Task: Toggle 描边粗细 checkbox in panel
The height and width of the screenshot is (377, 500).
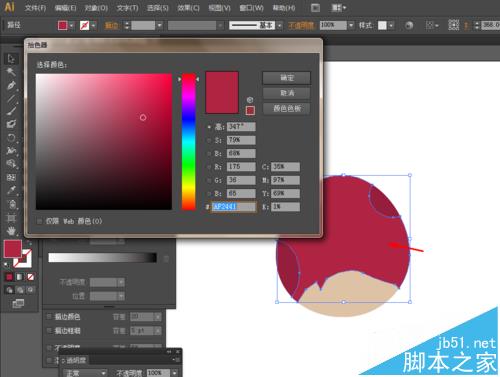Action: coord(49,331)
